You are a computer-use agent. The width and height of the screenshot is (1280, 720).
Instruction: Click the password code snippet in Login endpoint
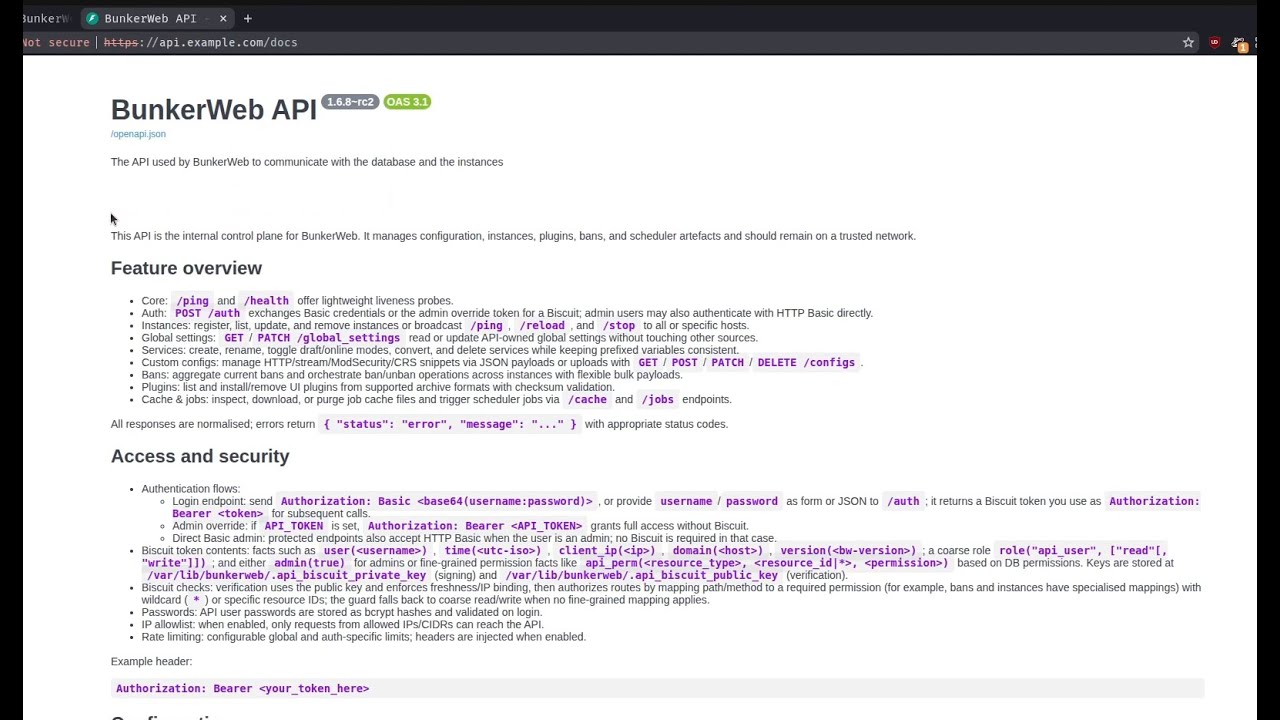tap(751, 502)
